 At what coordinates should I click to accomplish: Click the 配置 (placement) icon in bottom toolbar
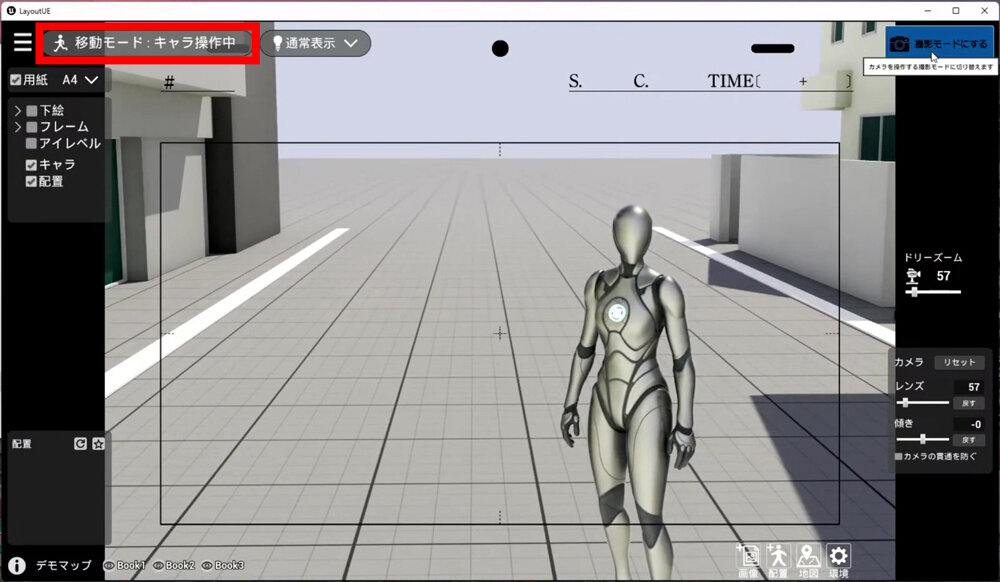(777, 558)
